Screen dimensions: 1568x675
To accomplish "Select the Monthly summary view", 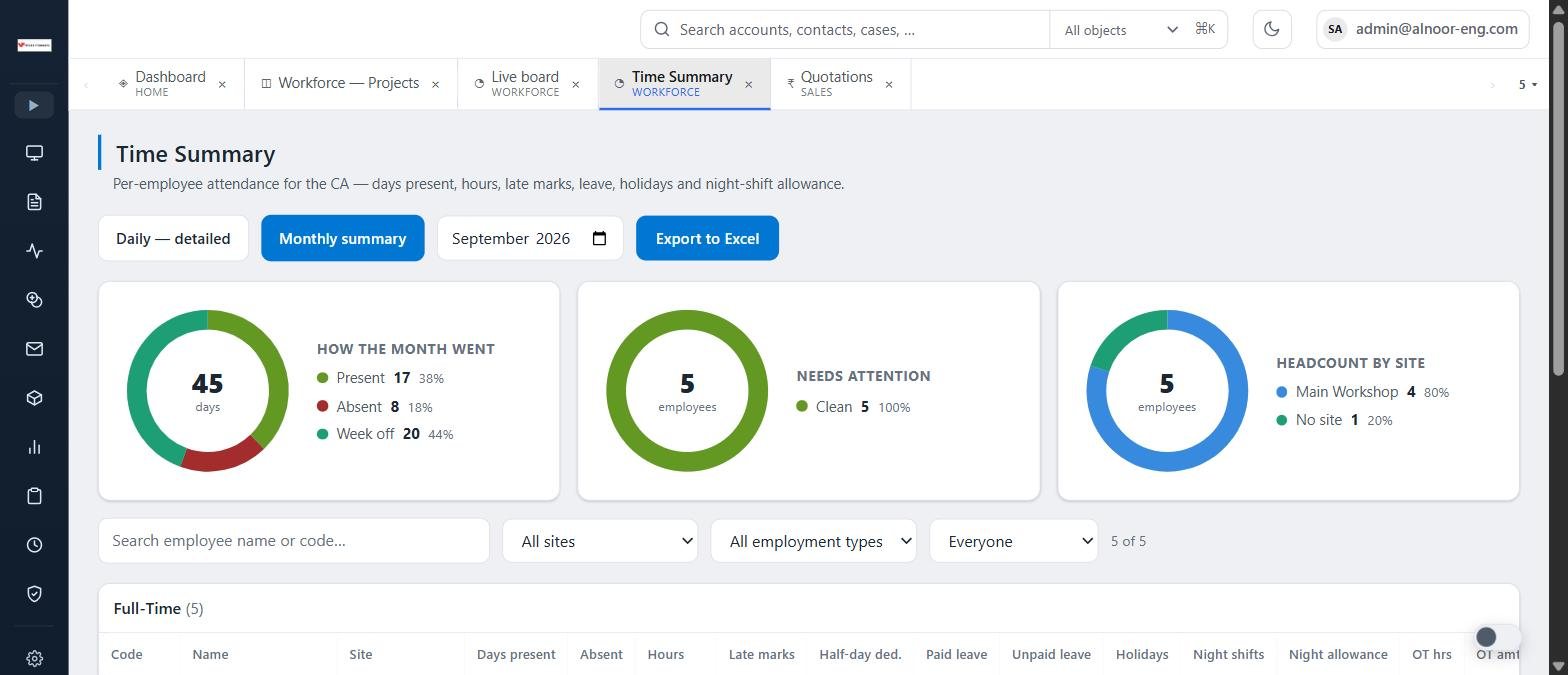I will click(343, 238).
